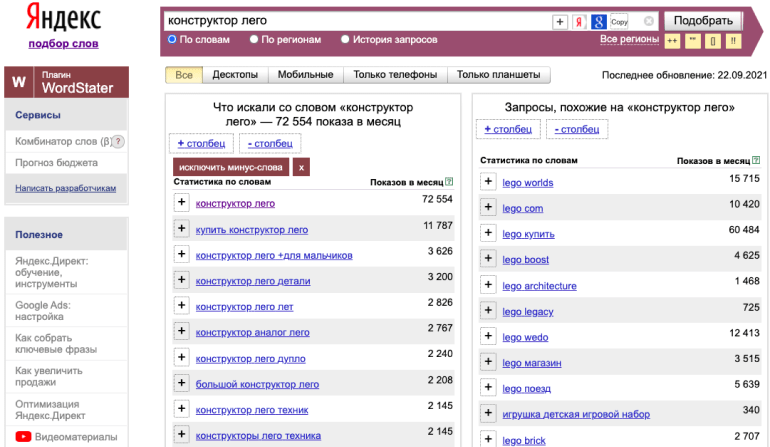
Task: Open the 'конструктор лего техник' keyword link
Action: (x=252, y=410)
